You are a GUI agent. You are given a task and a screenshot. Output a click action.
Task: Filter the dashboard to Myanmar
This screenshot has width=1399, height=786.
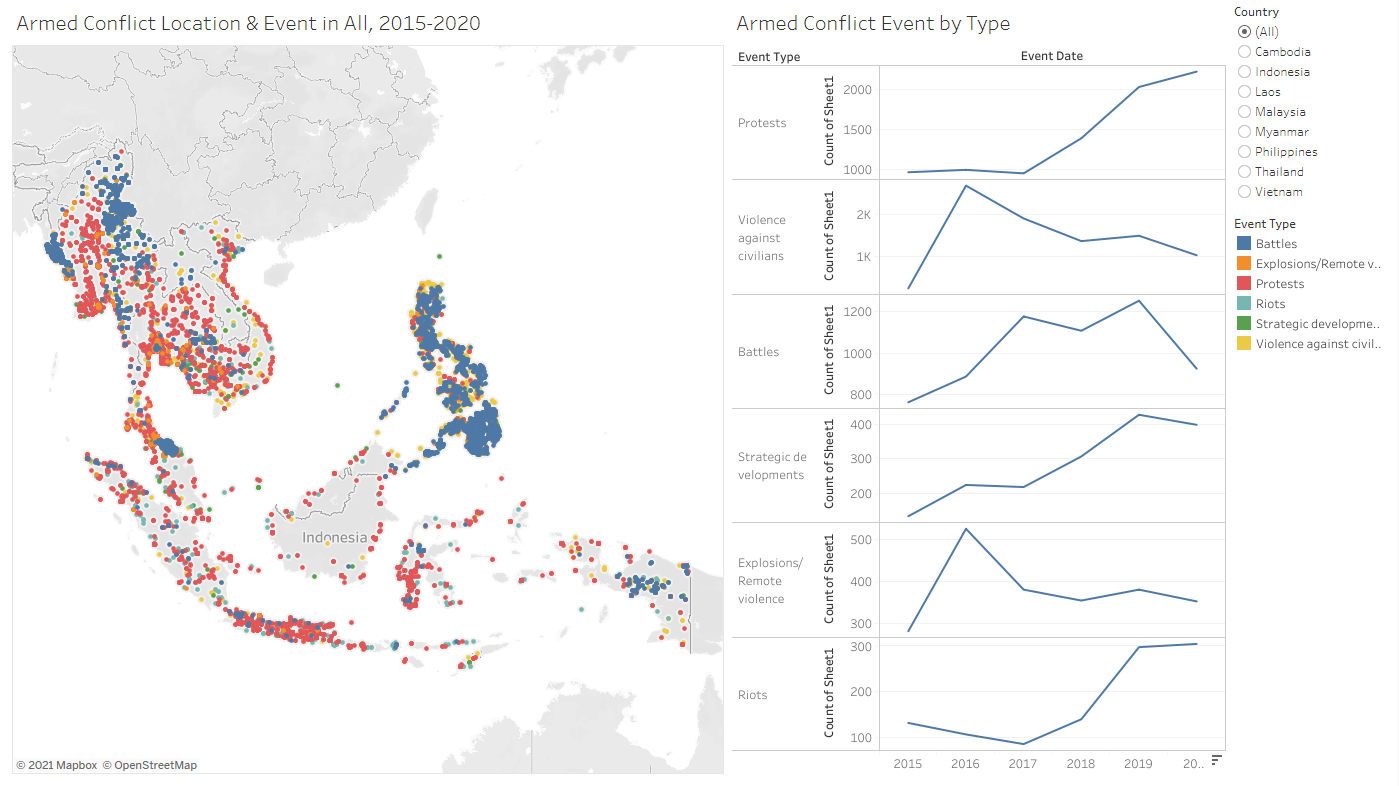pyautogui.click(x=1244, y=132)
